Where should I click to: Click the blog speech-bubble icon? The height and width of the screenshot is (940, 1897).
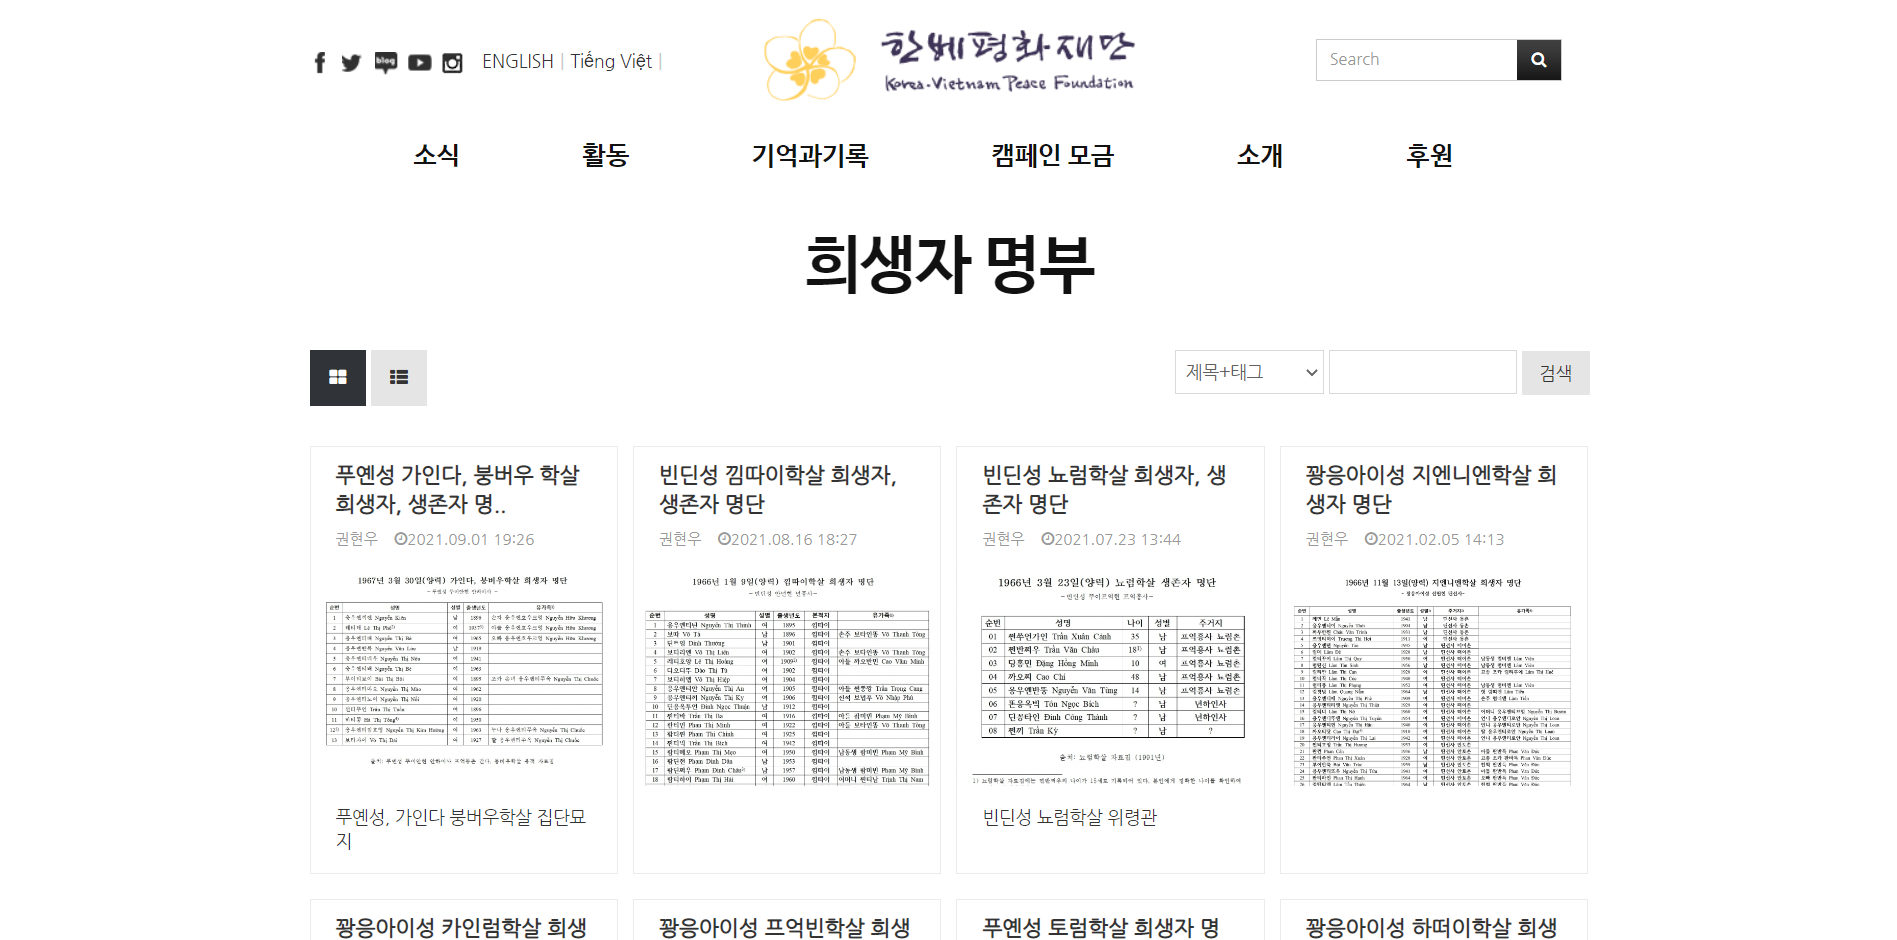point(386,63)
